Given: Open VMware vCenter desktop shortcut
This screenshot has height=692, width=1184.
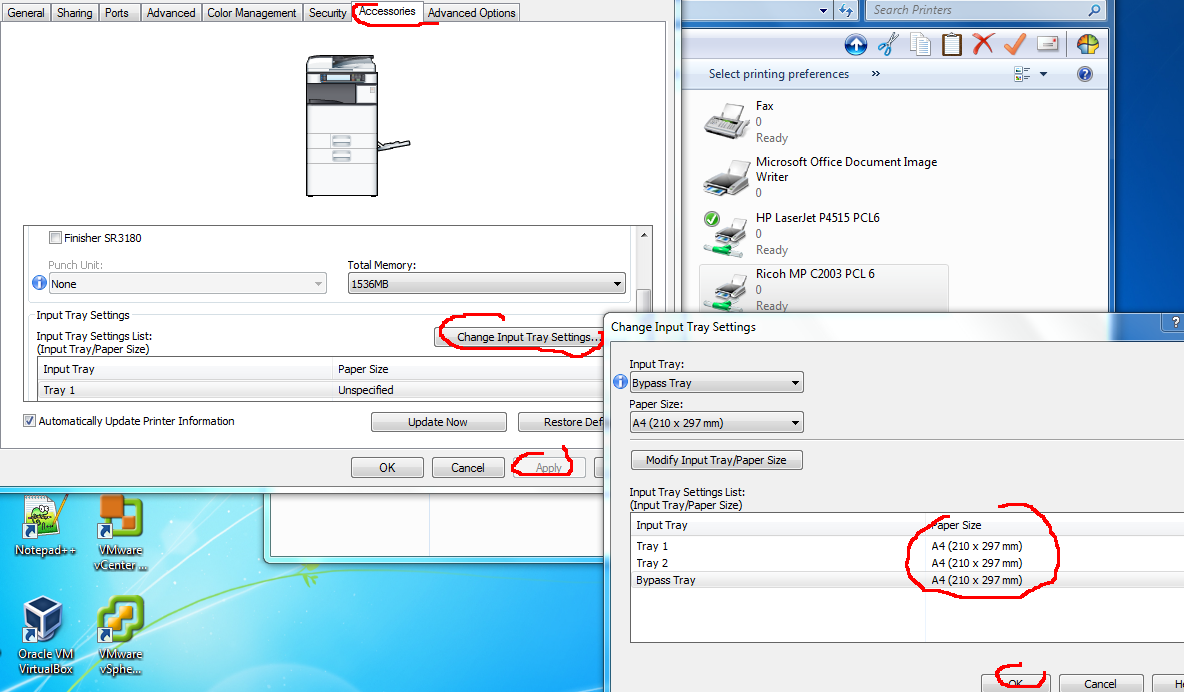Looking at the screenshot, I should (121, 533).
